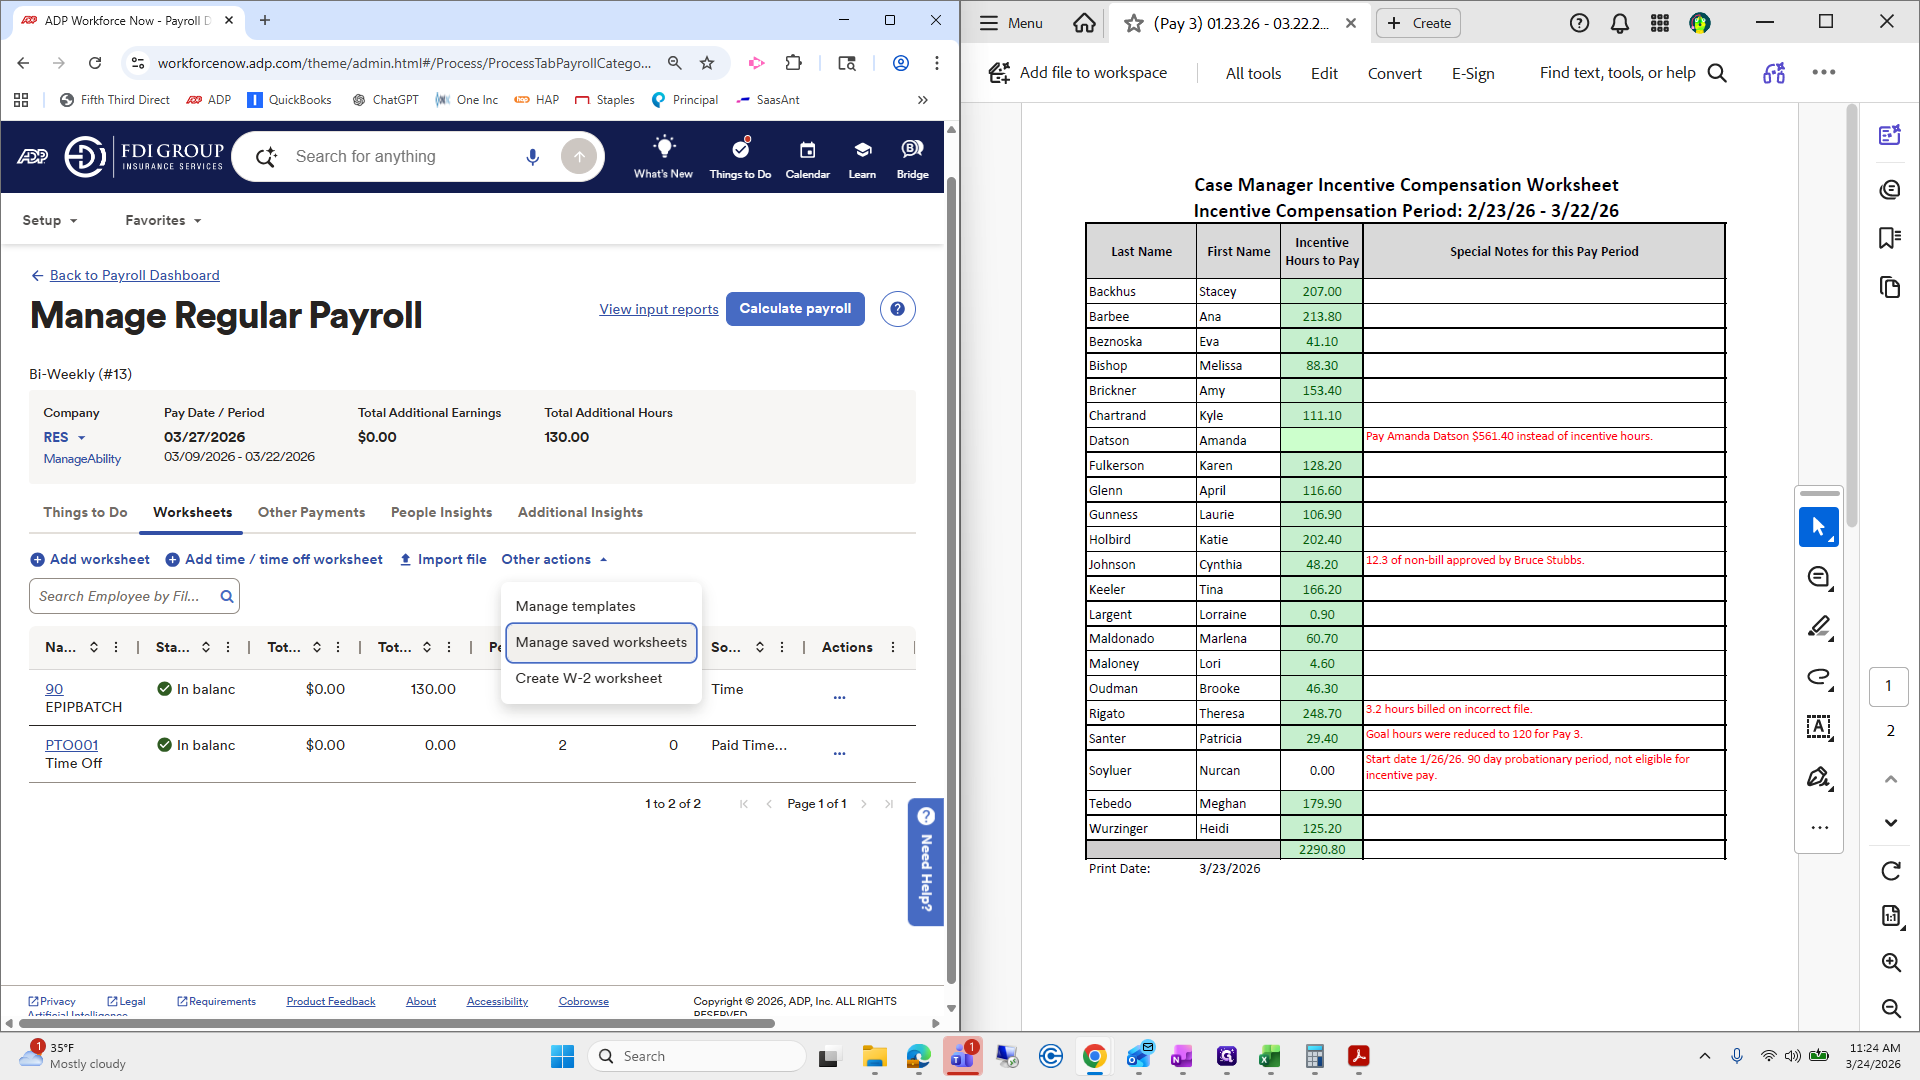Expand the RES company dropdown
Screen dimensions: 1920x1080
click(x=64, y=437)
